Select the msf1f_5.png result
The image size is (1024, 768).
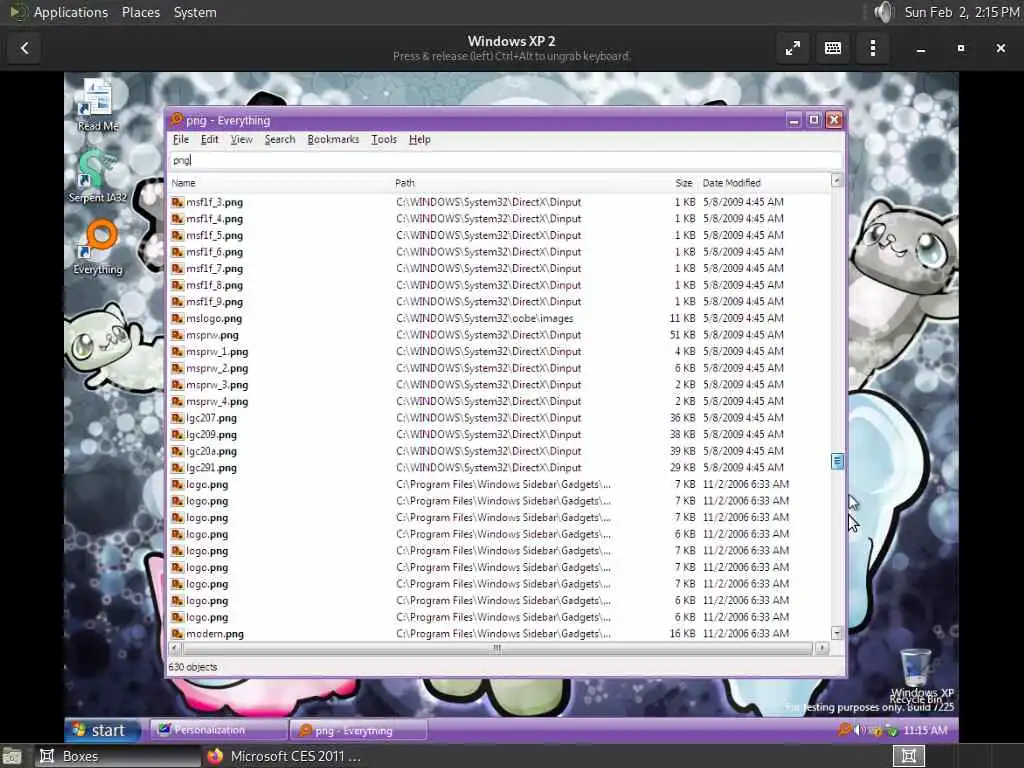point(214,235)
